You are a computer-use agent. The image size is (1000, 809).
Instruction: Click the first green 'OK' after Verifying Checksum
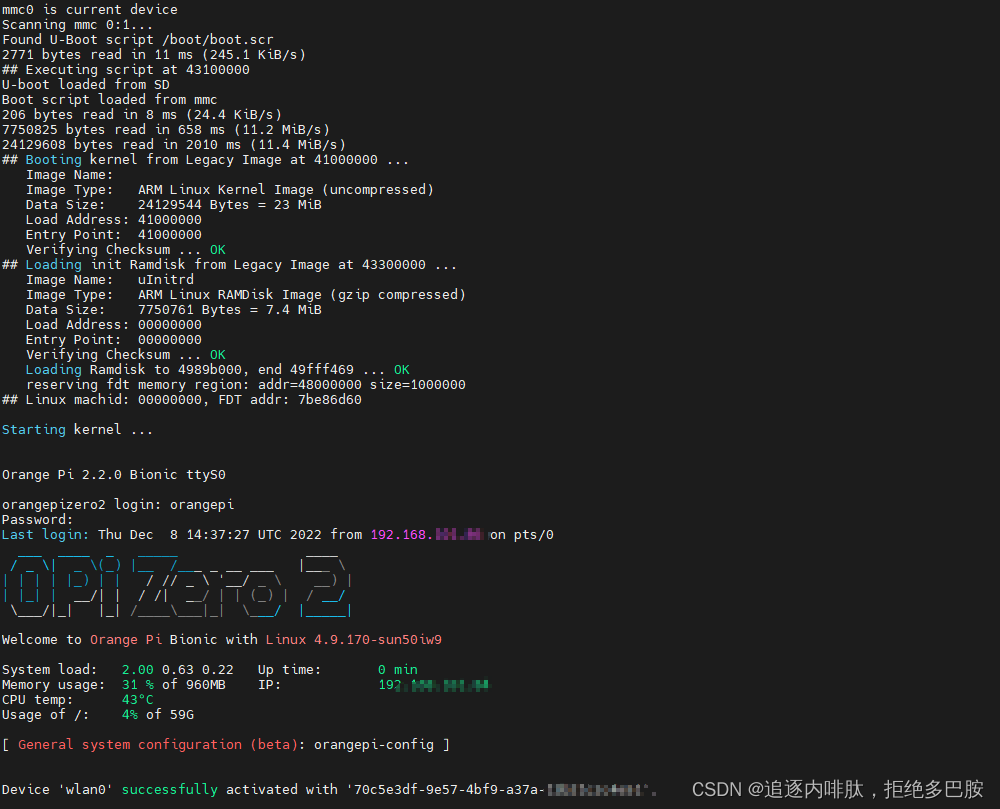[x=217, y=250]
